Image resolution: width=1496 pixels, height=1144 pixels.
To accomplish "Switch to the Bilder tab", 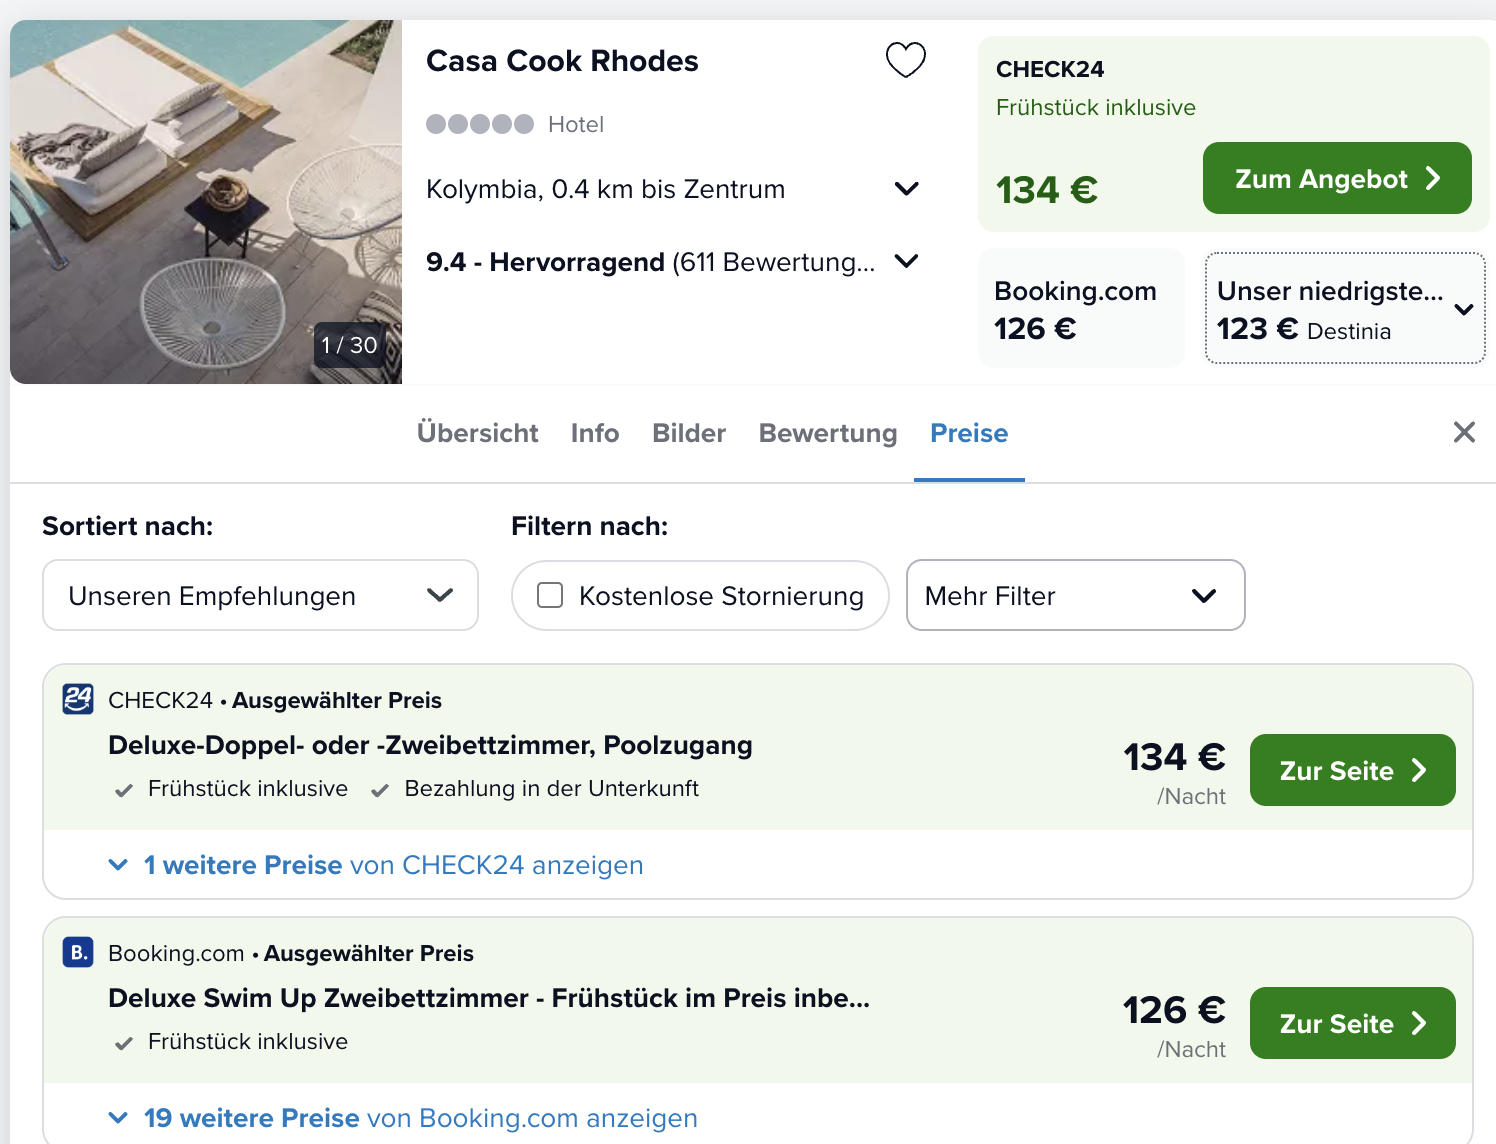I will pos(688,433).
